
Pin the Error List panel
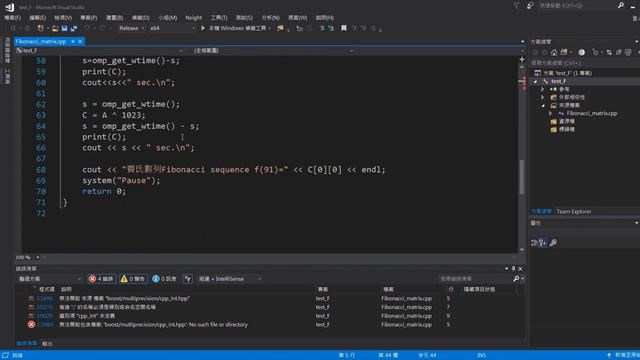(x=513, y=269)
